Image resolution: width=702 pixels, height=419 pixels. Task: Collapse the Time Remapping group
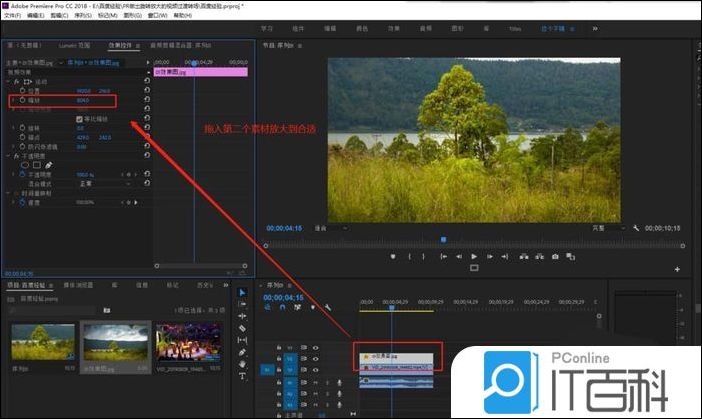click(x=8, y=193)
